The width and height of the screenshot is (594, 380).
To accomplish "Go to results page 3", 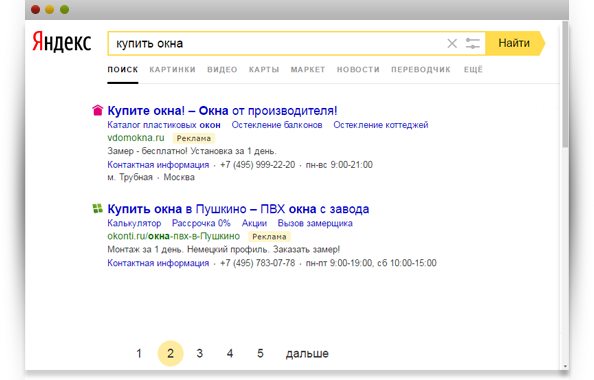I will [200, 353].
